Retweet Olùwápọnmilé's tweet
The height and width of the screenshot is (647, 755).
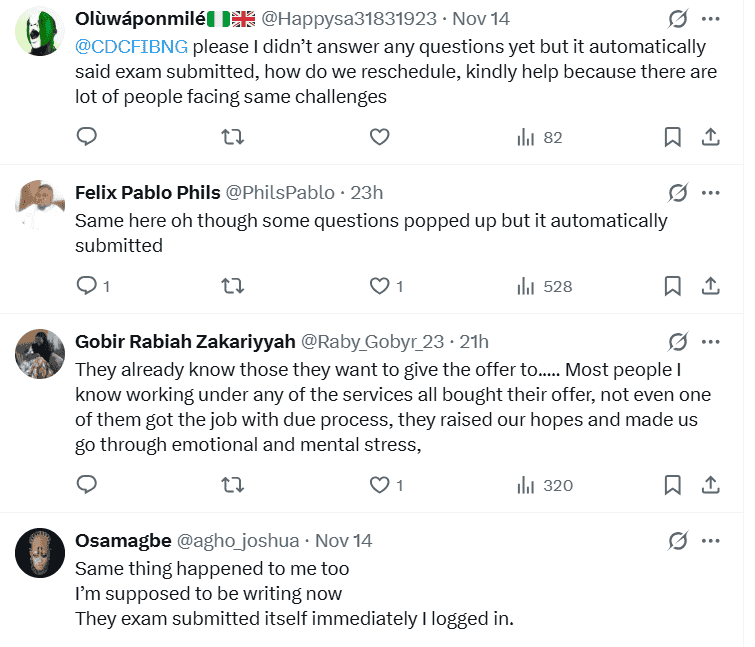[x=232, y=137]
